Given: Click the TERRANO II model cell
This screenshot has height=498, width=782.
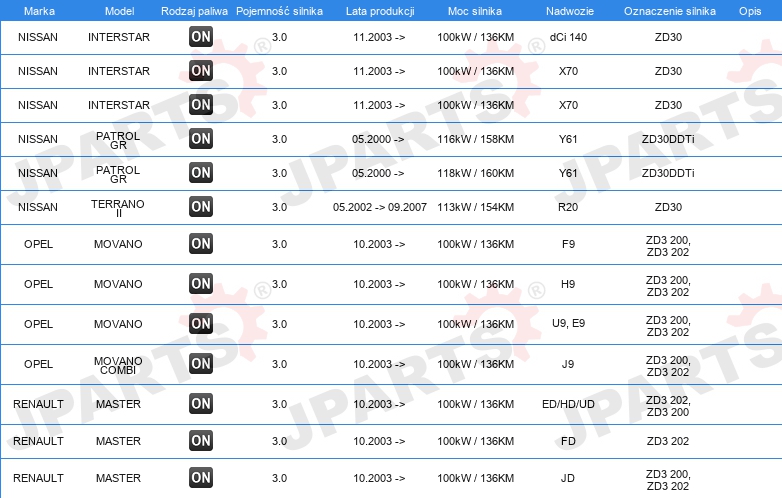Looking at the screenshot, I should pos(118,208).
